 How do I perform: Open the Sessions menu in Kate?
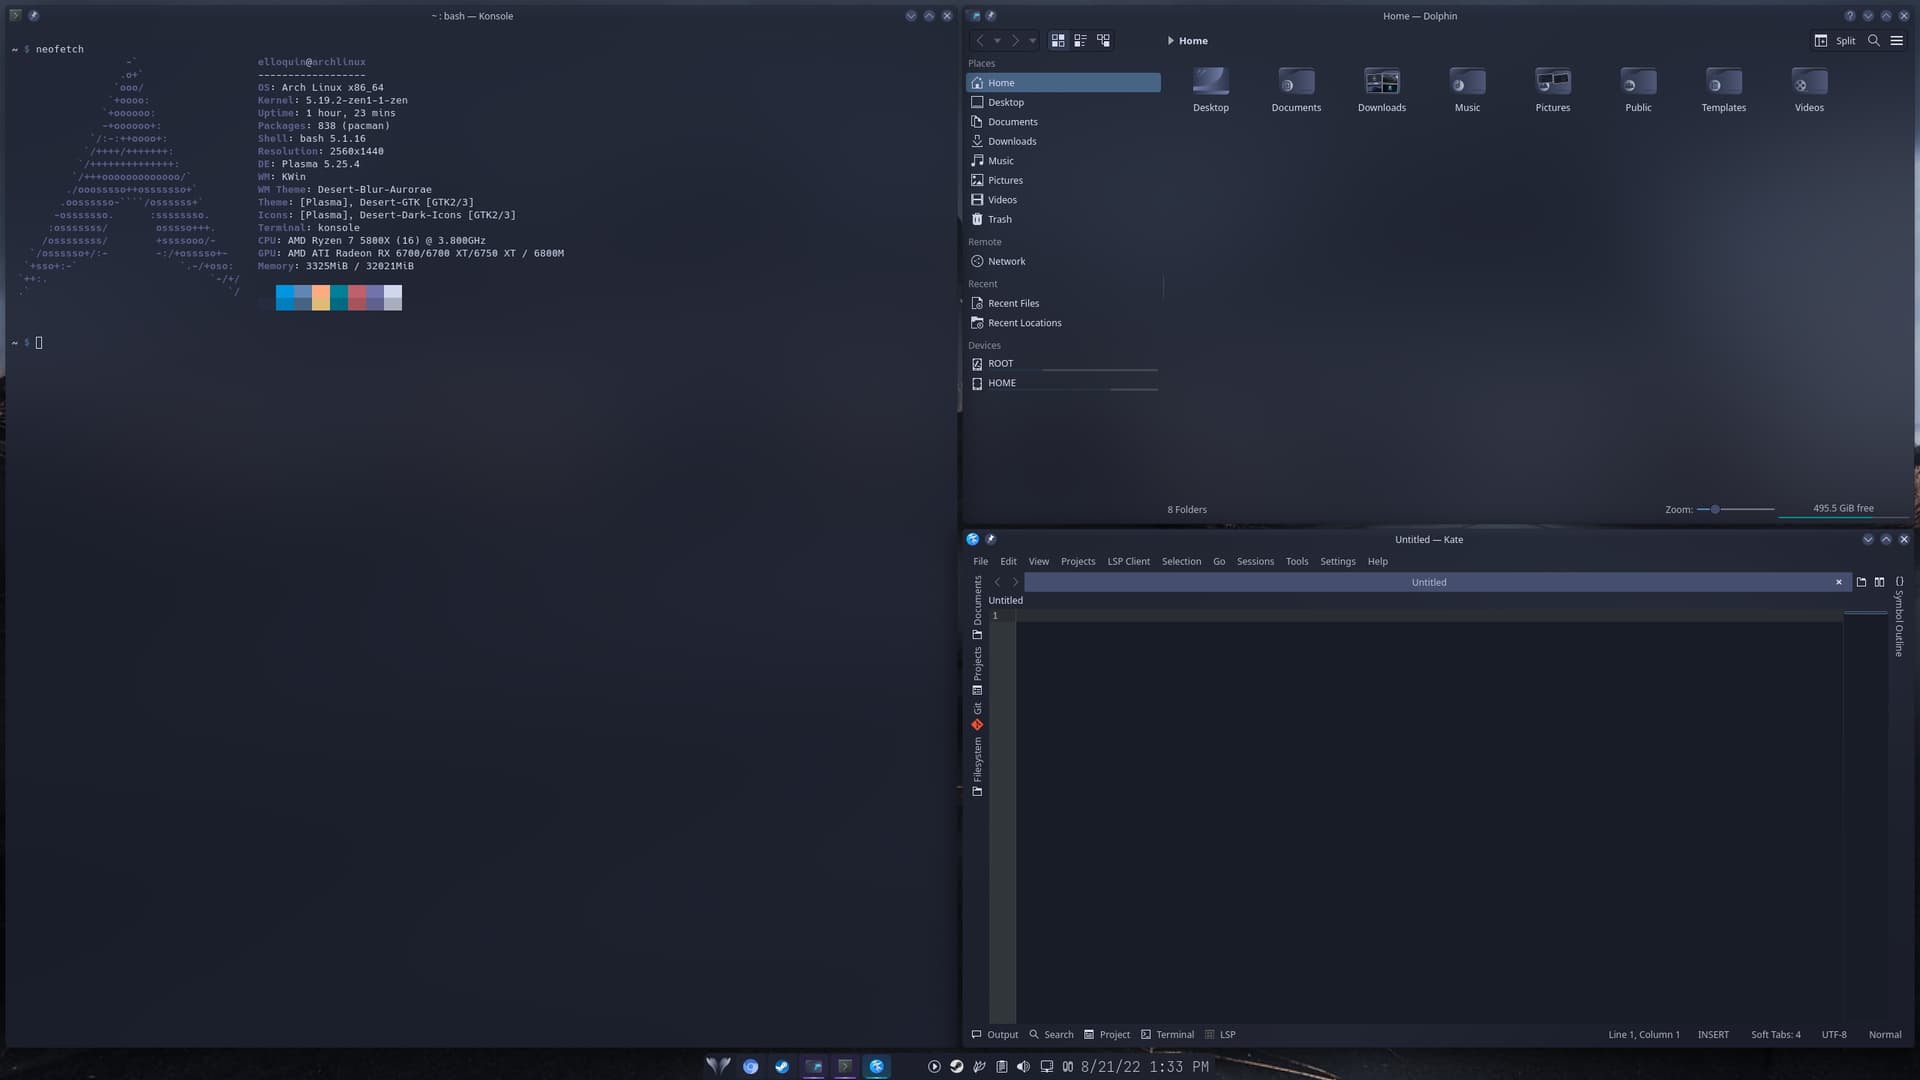[1255, 561]
